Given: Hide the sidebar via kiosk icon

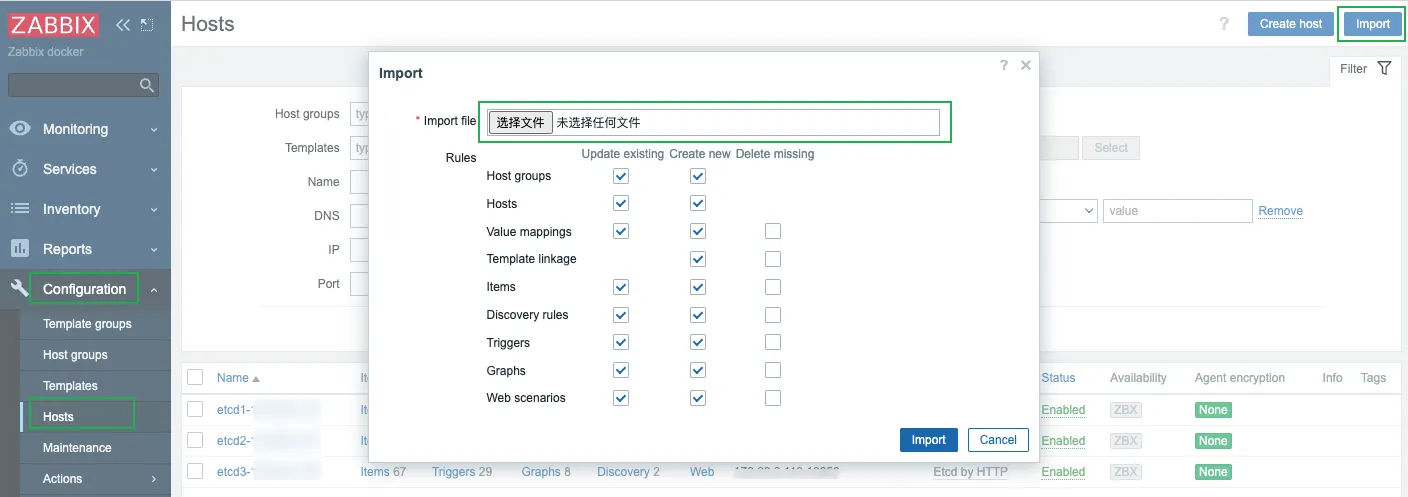Looking at the screenshot, I should (147, 24).
